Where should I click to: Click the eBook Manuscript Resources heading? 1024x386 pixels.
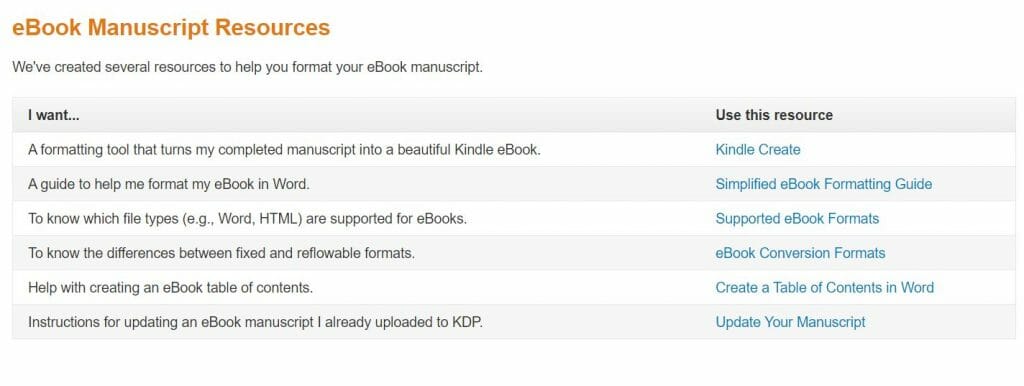point(171,27)
